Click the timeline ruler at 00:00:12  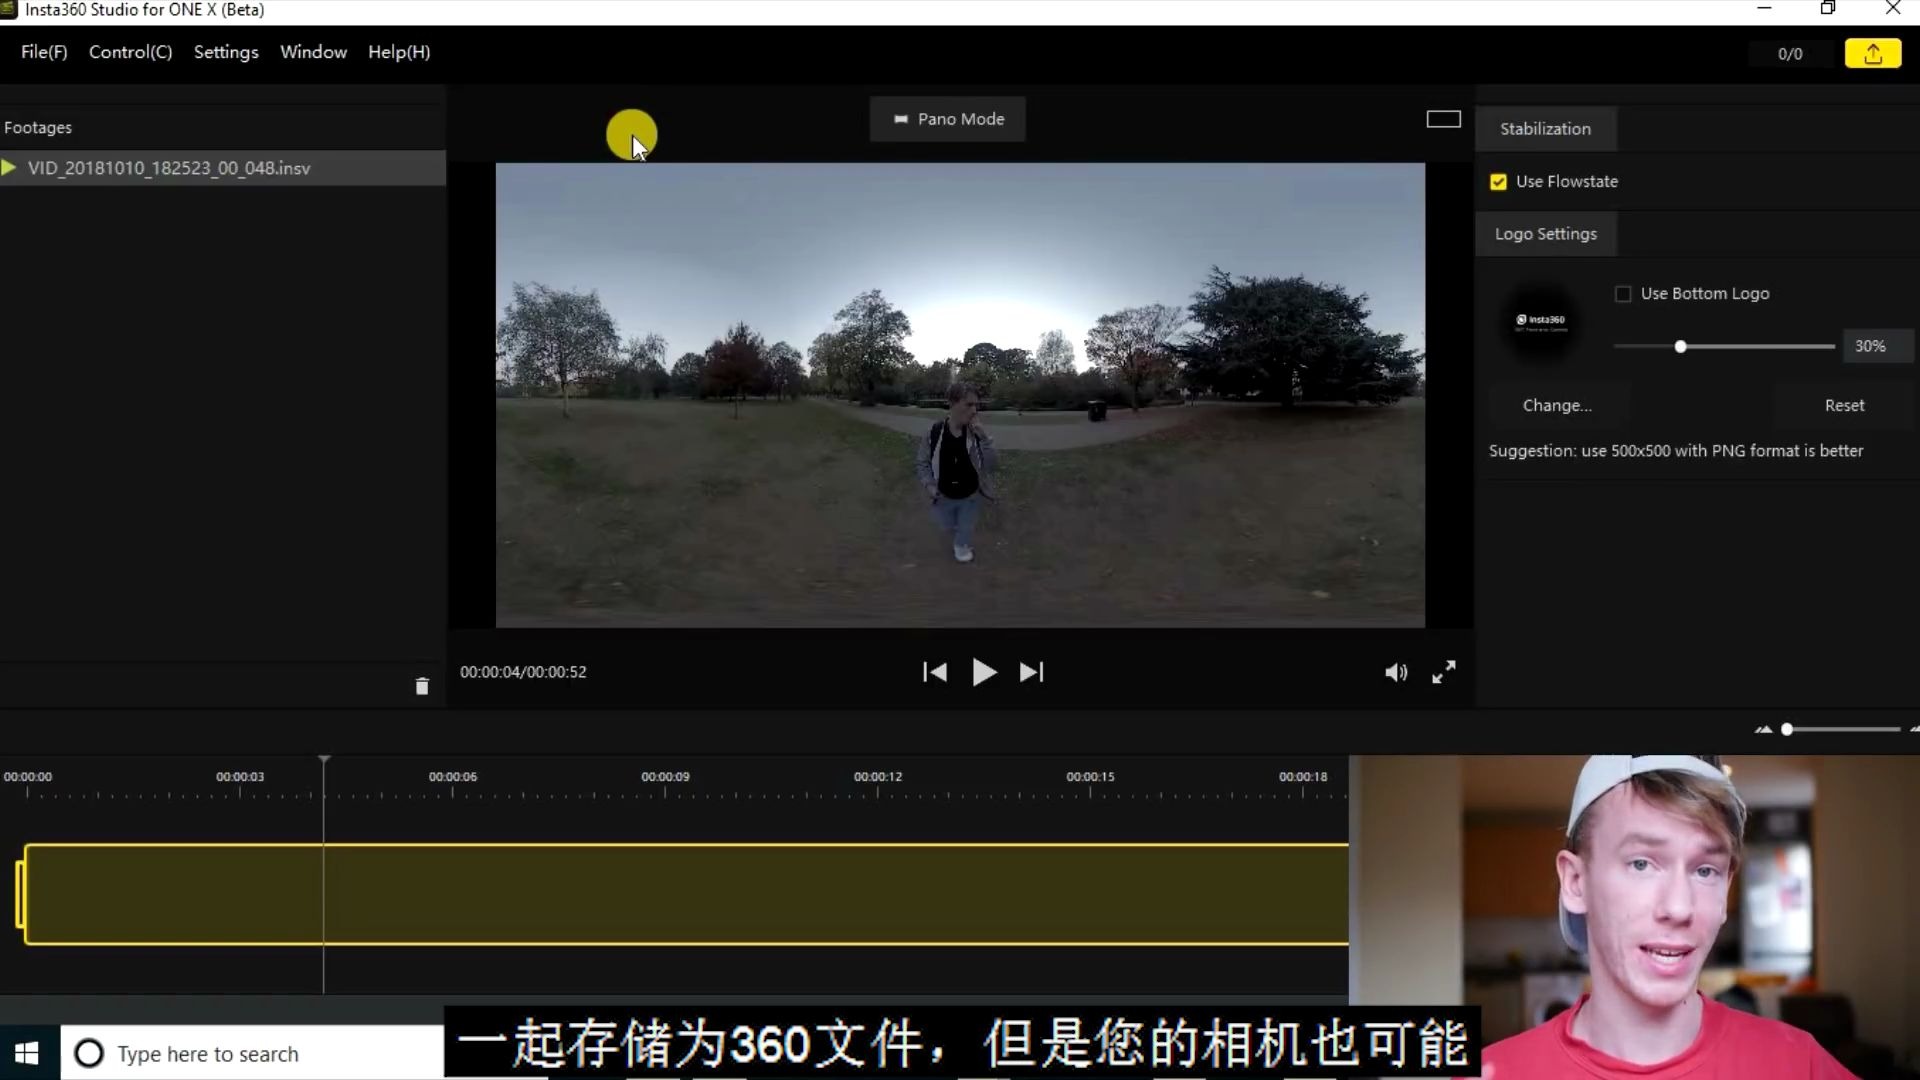click(878, 777)
